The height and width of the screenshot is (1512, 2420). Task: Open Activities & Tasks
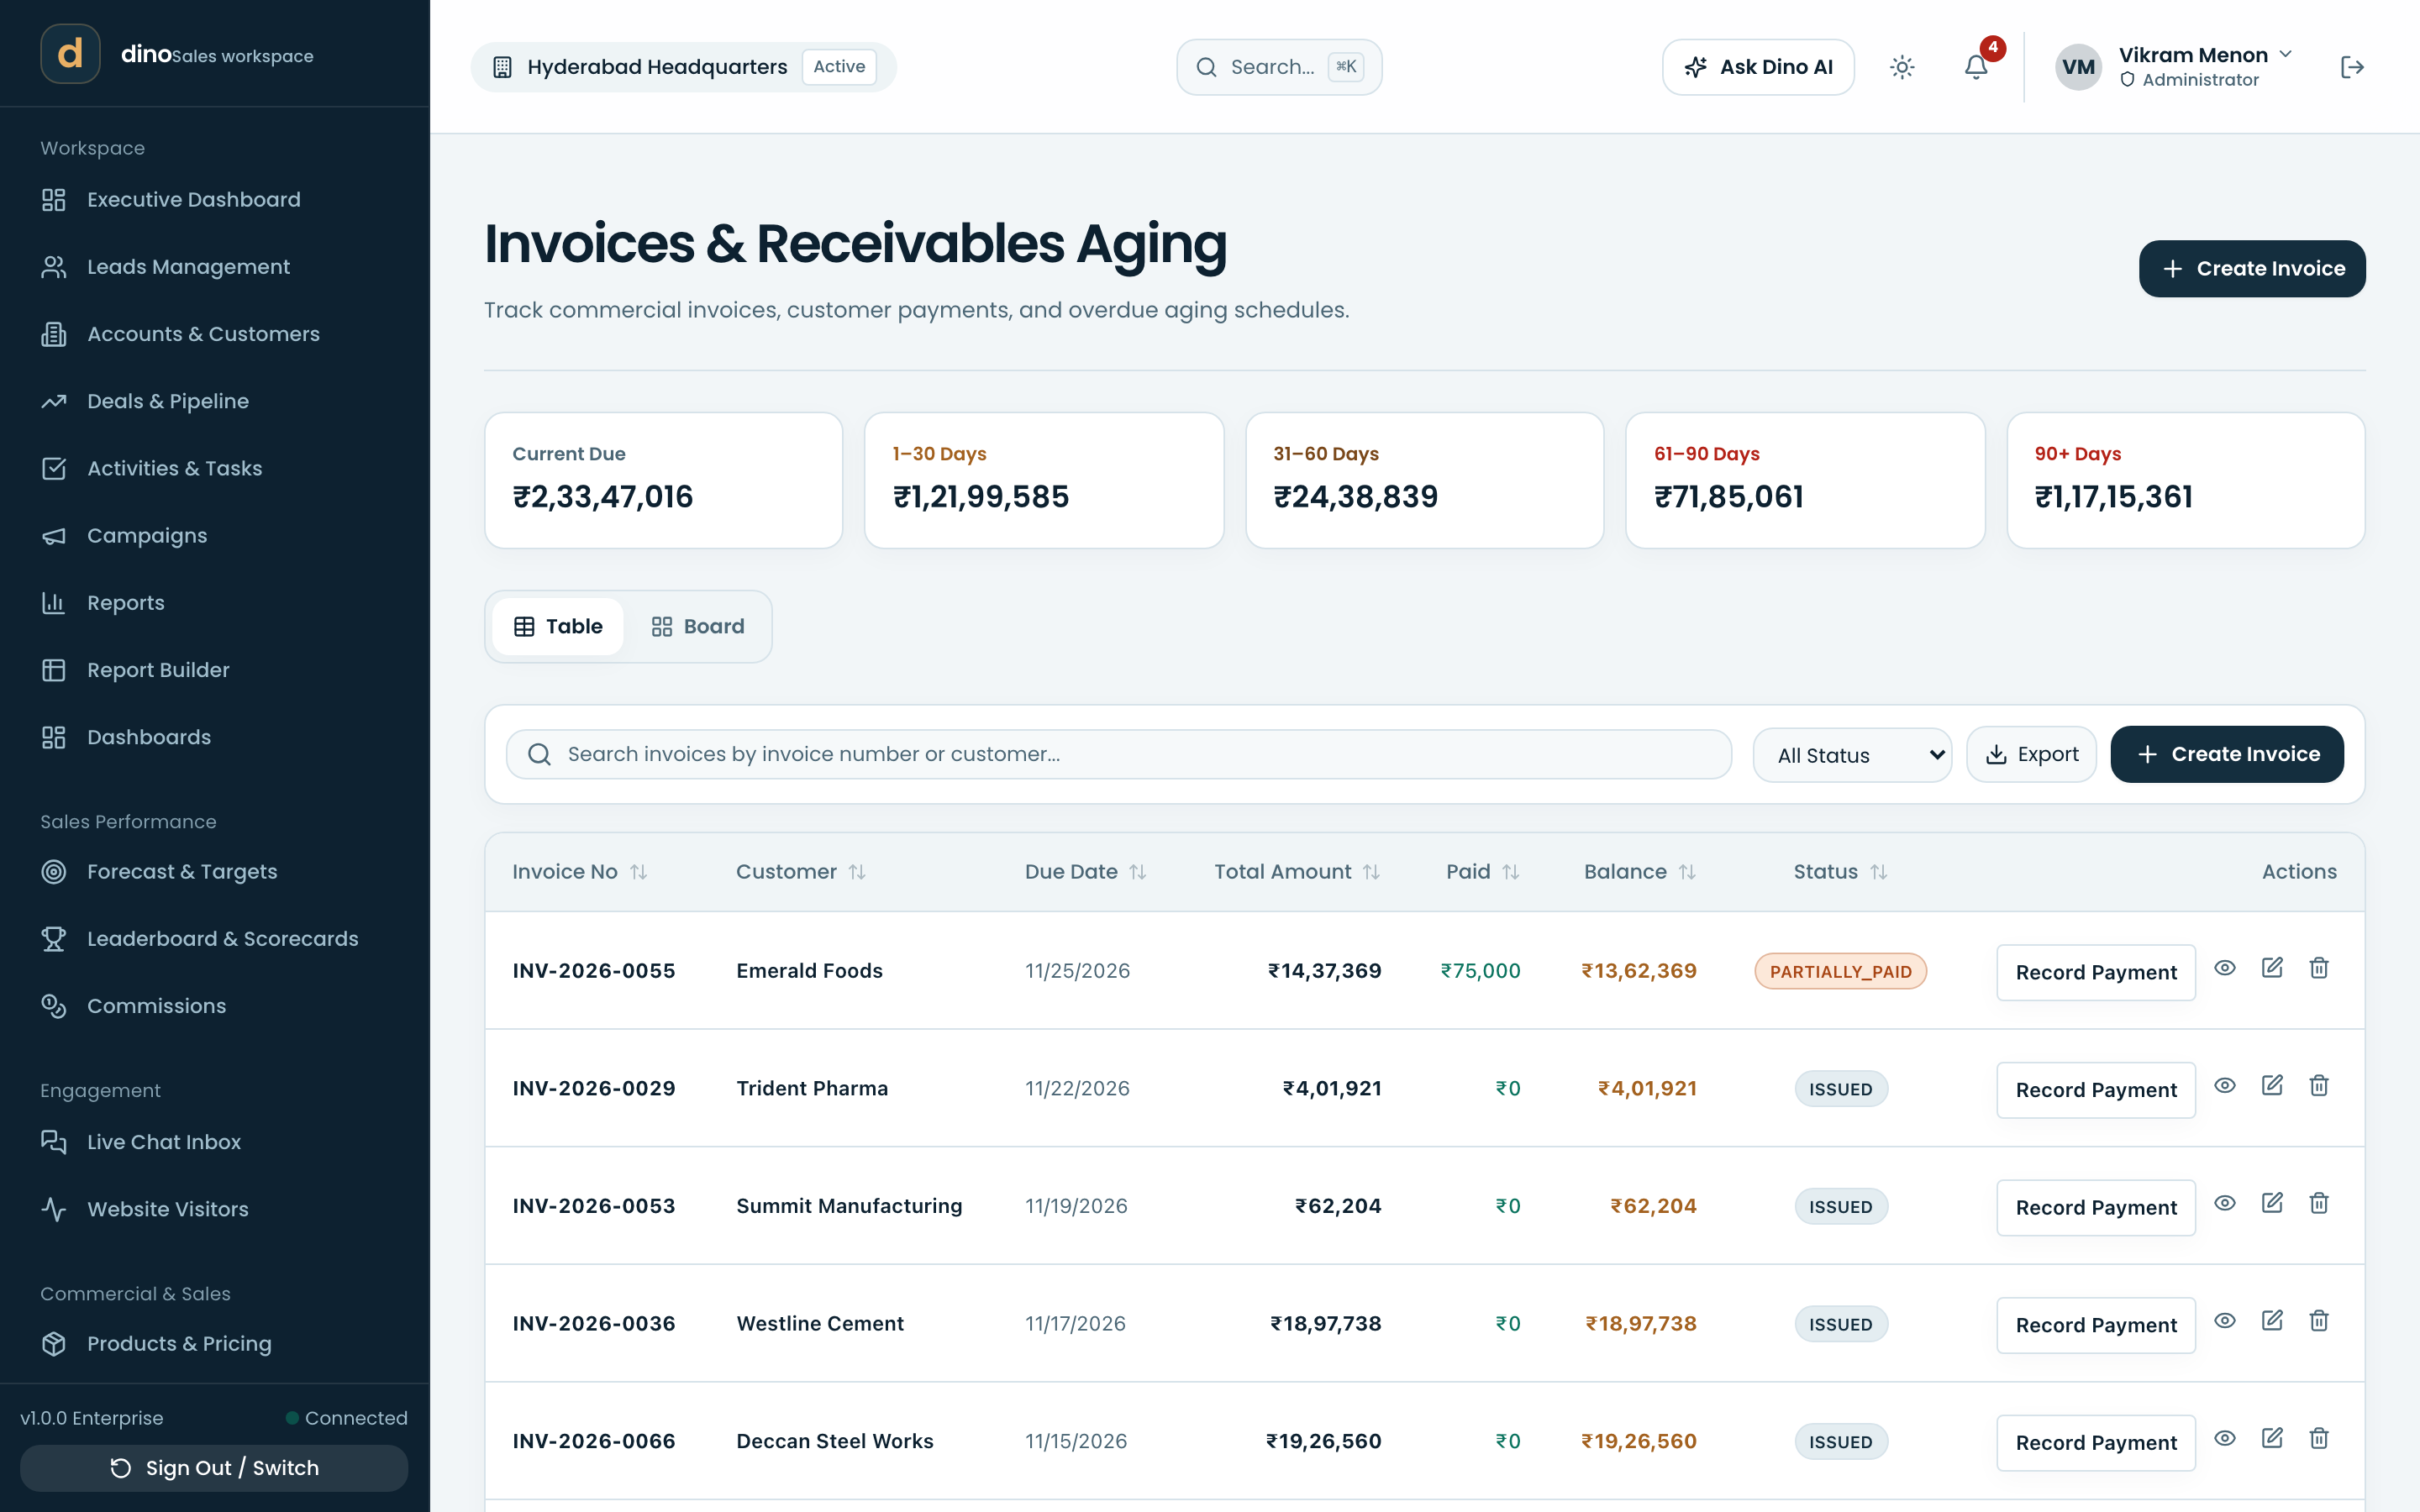215,468
